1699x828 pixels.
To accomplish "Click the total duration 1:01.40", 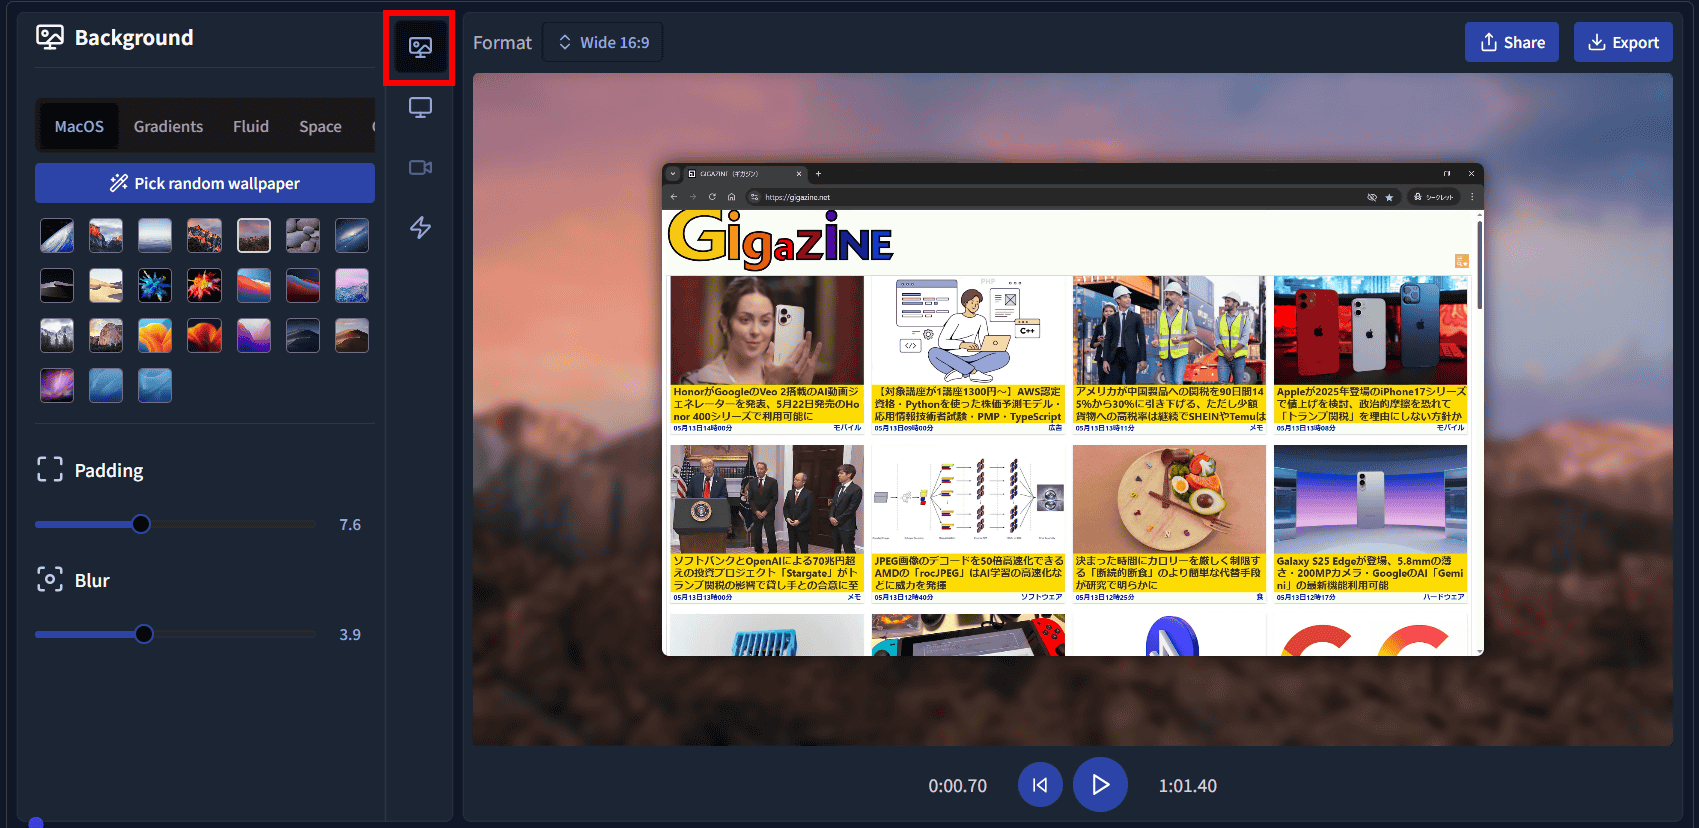I will 1188,786.
